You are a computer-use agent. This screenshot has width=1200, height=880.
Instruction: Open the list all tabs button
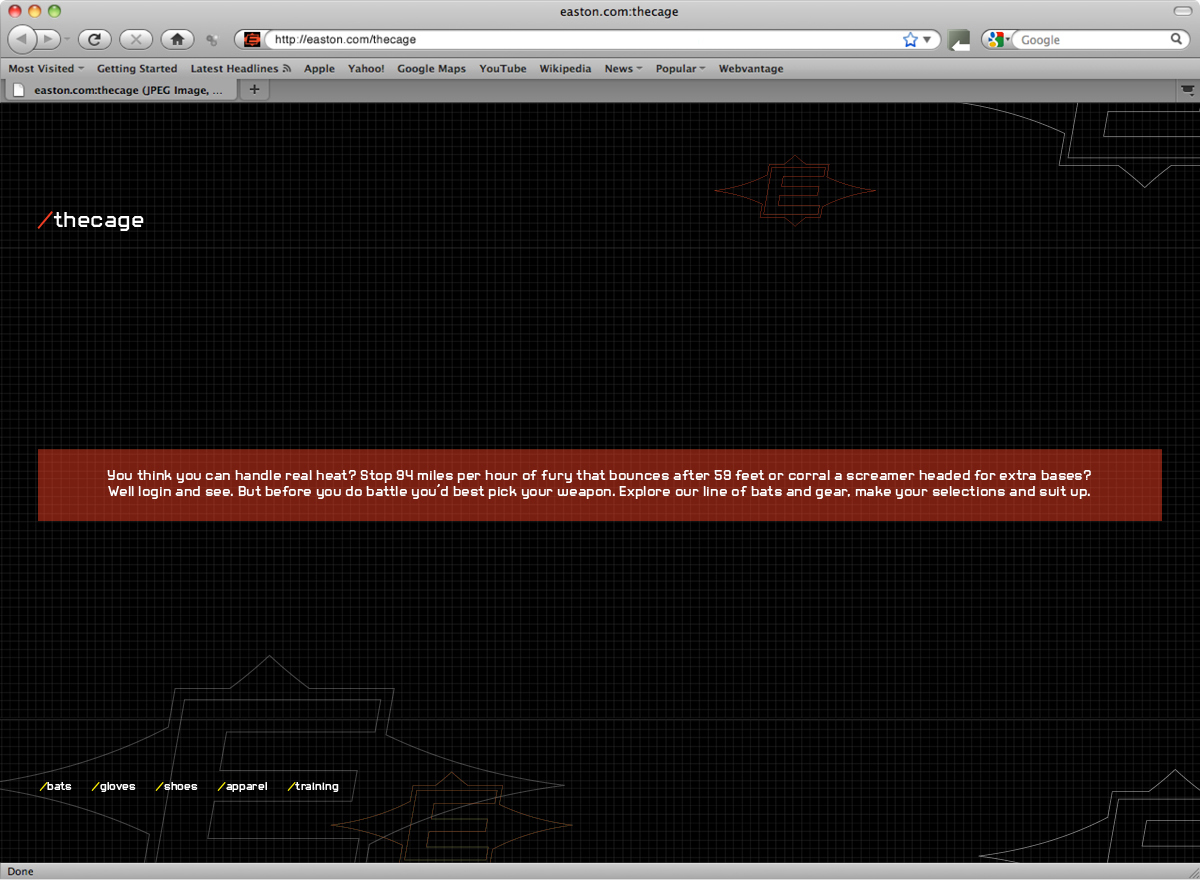click(x=1187, y=89)
